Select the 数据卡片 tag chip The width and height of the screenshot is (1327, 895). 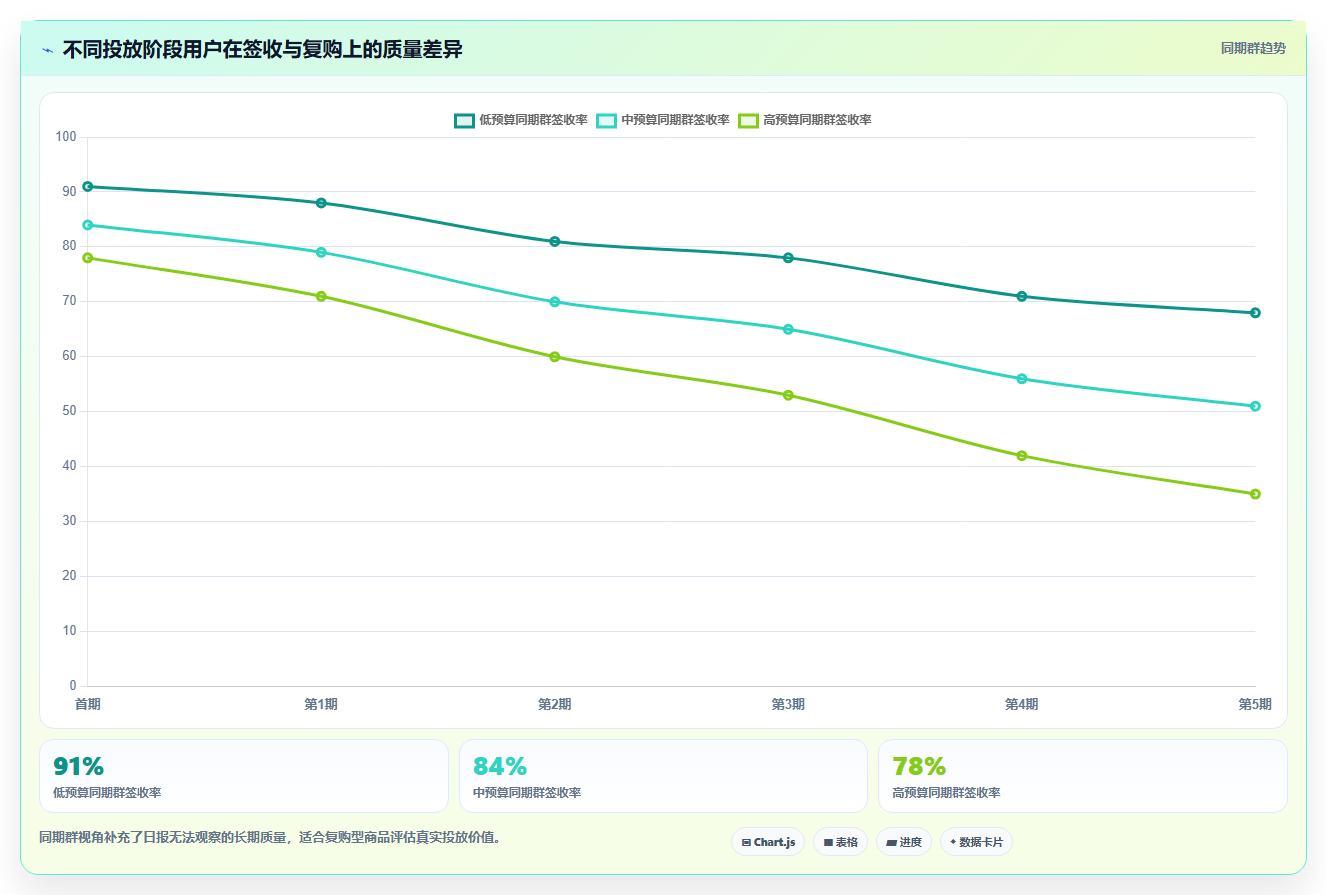(976, 842)
